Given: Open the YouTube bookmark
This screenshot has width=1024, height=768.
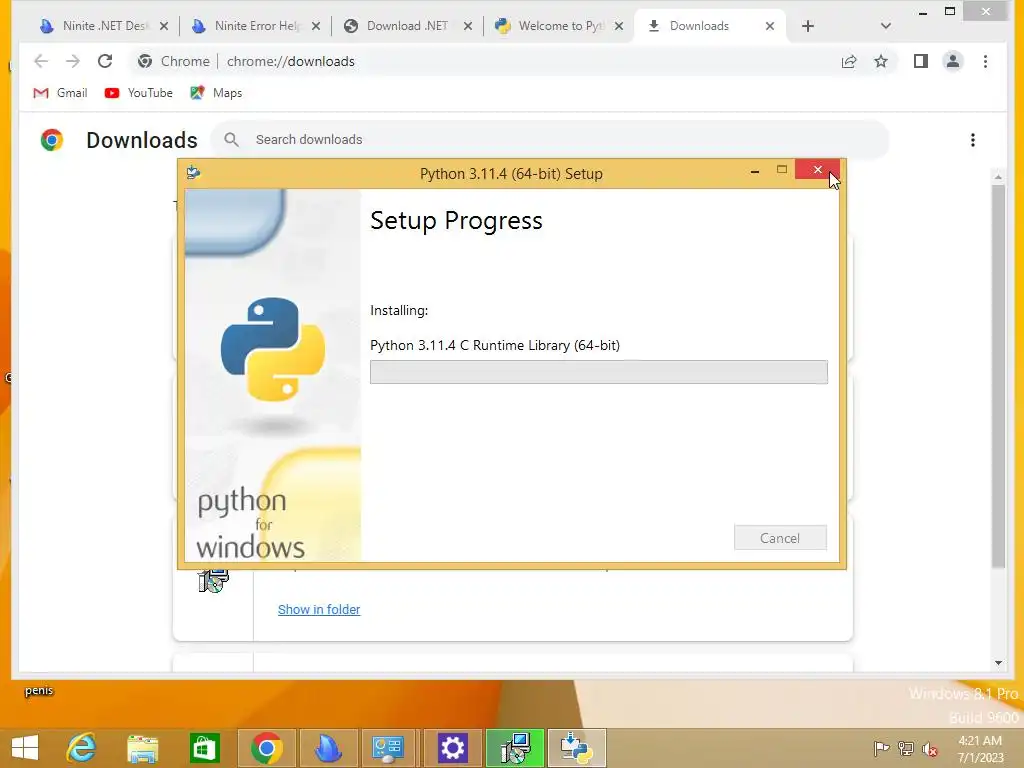Looking at the screenshot, I should pos(138,93).
